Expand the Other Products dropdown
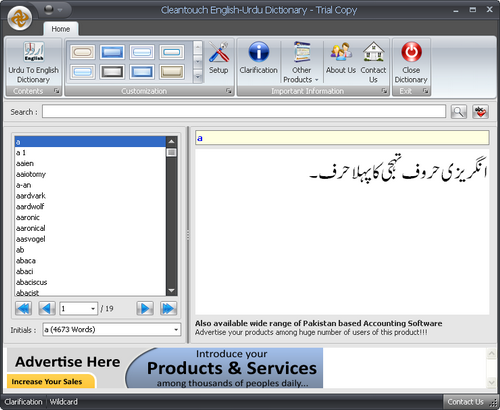The image size is (500, 410). point(301,62)
